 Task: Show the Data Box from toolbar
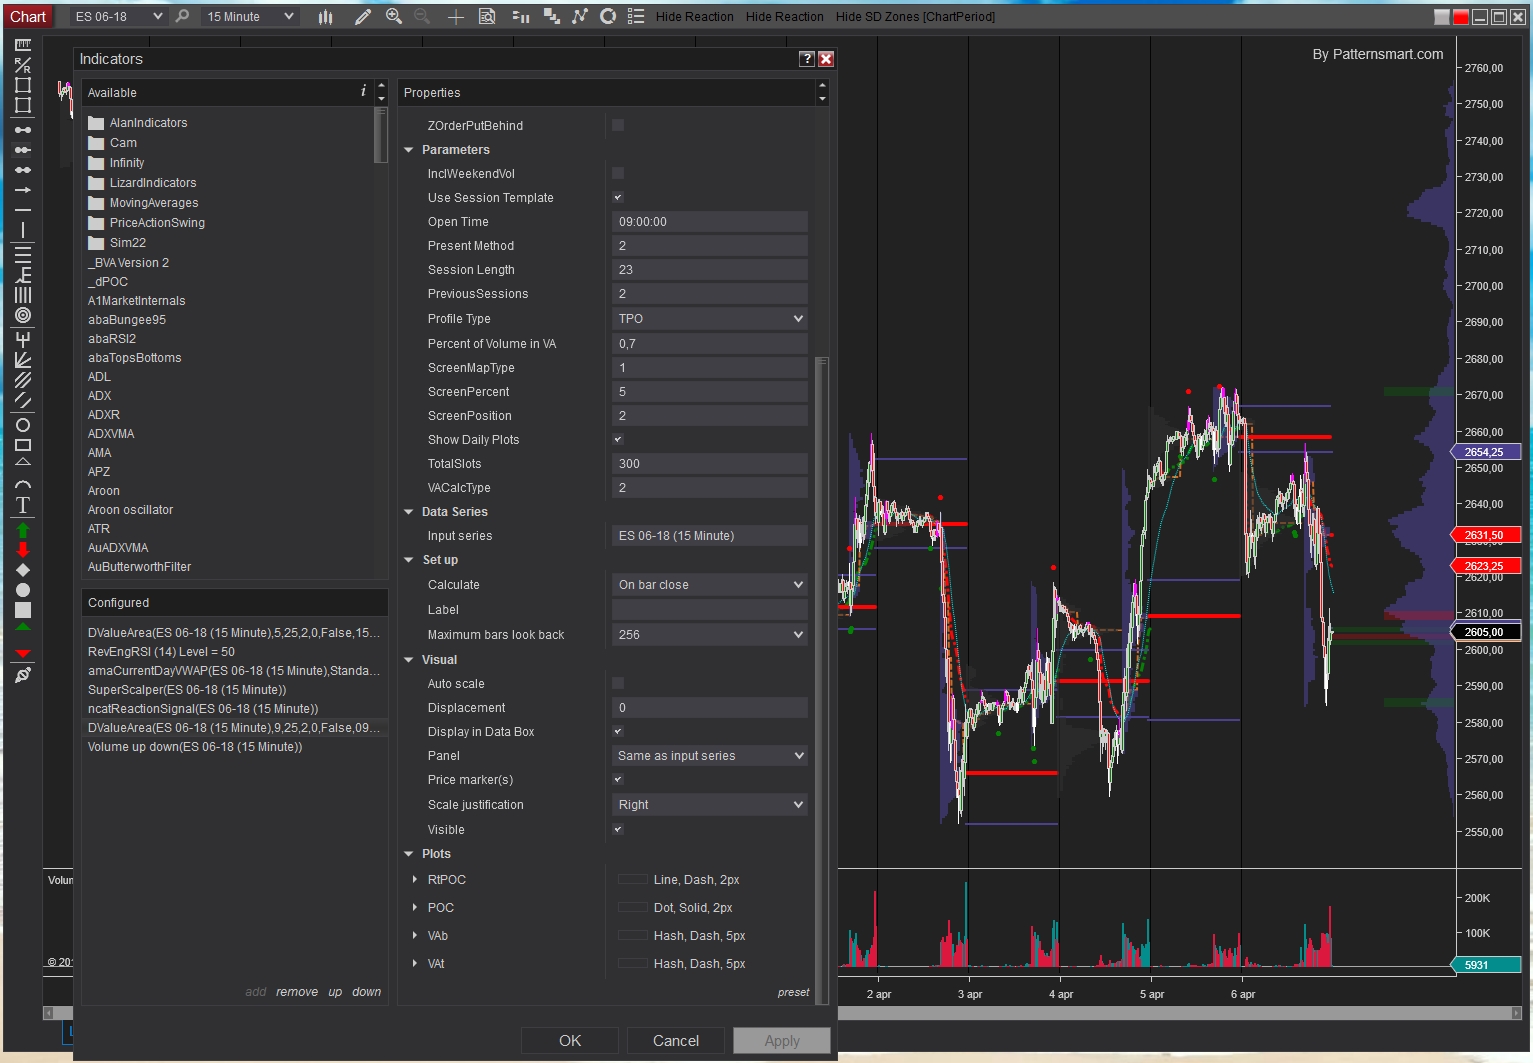[487, 17]
